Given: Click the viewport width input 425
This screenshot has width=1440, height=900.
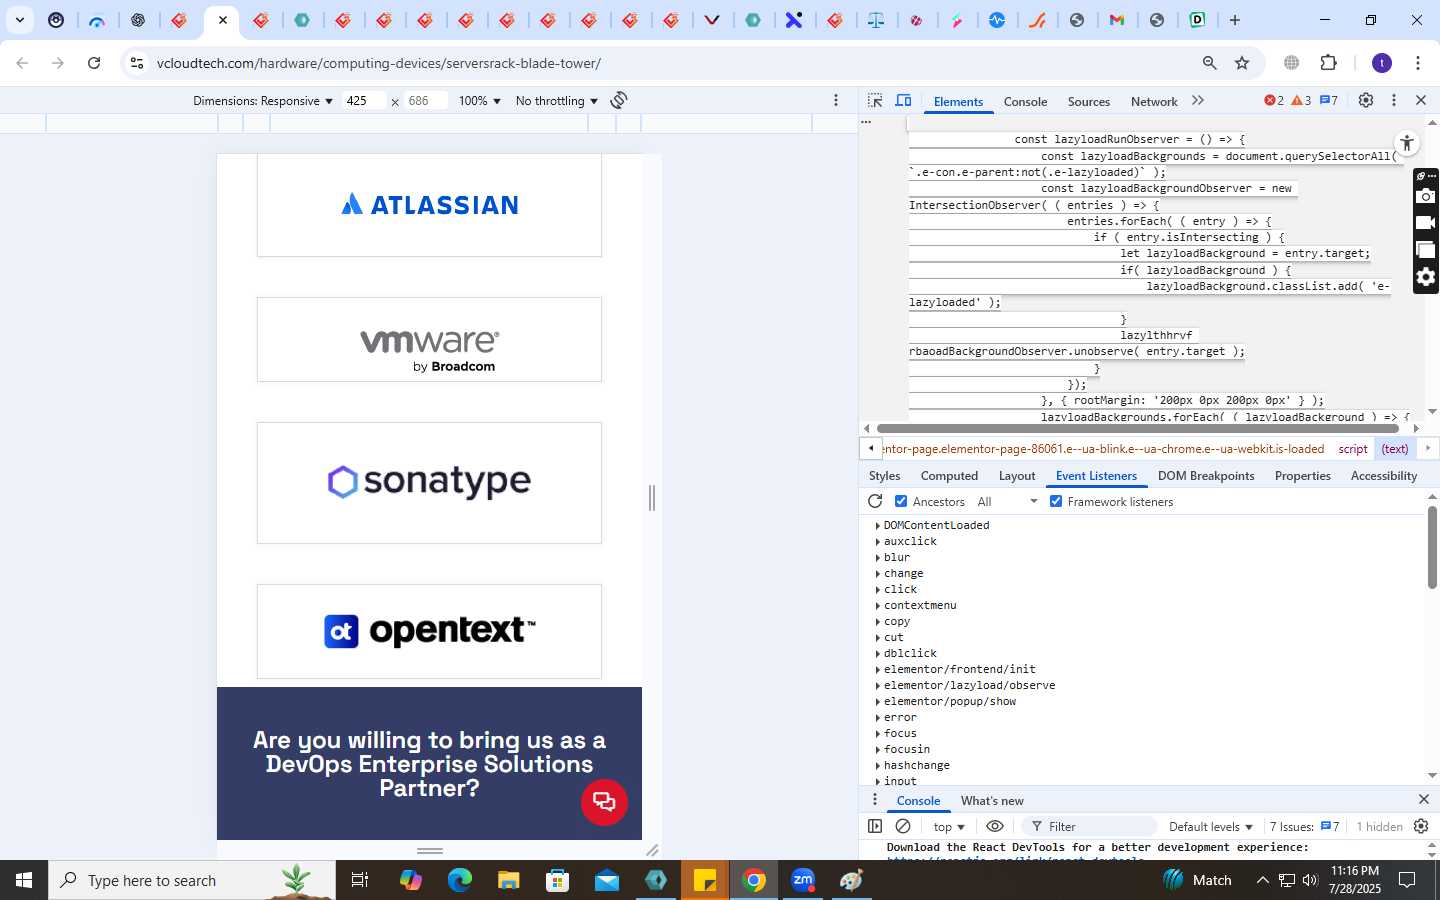Looking at the screenshot, I should pos(363,101).
